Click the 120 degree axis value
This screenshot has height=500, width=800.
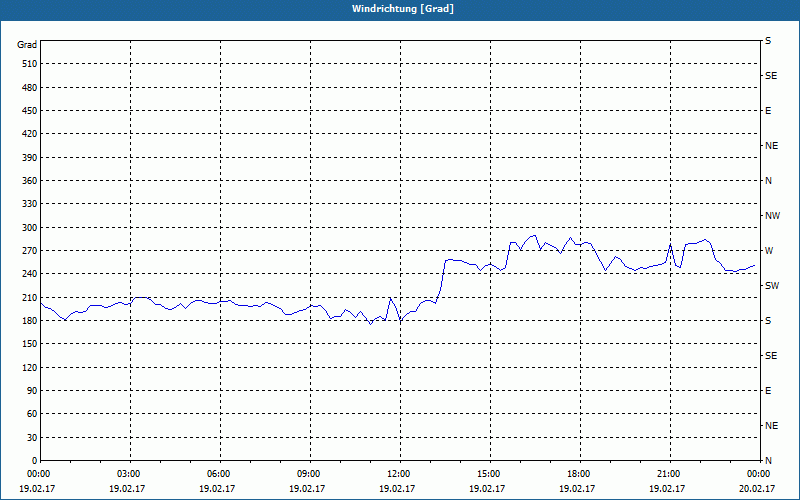click(x=30, y=367)
